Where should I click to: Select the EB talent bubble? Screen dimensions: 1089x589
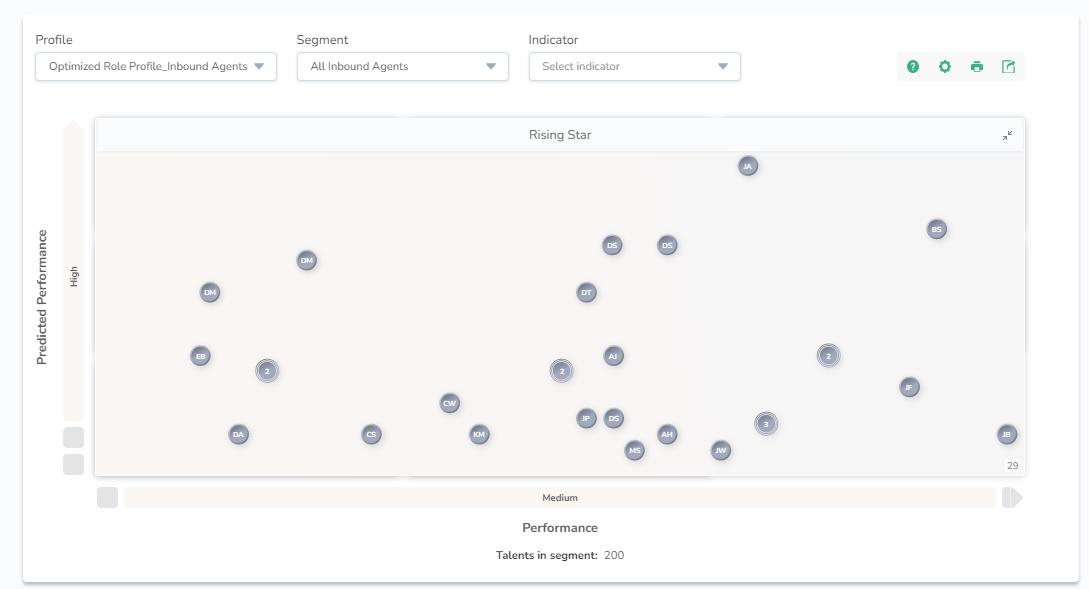click(x=201, y=356)
